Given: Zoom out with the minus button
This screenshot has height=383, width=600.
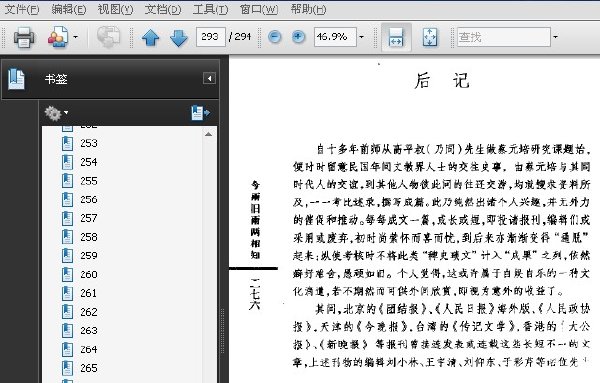Looking at the screenshot, I should [x=274, y=37].
